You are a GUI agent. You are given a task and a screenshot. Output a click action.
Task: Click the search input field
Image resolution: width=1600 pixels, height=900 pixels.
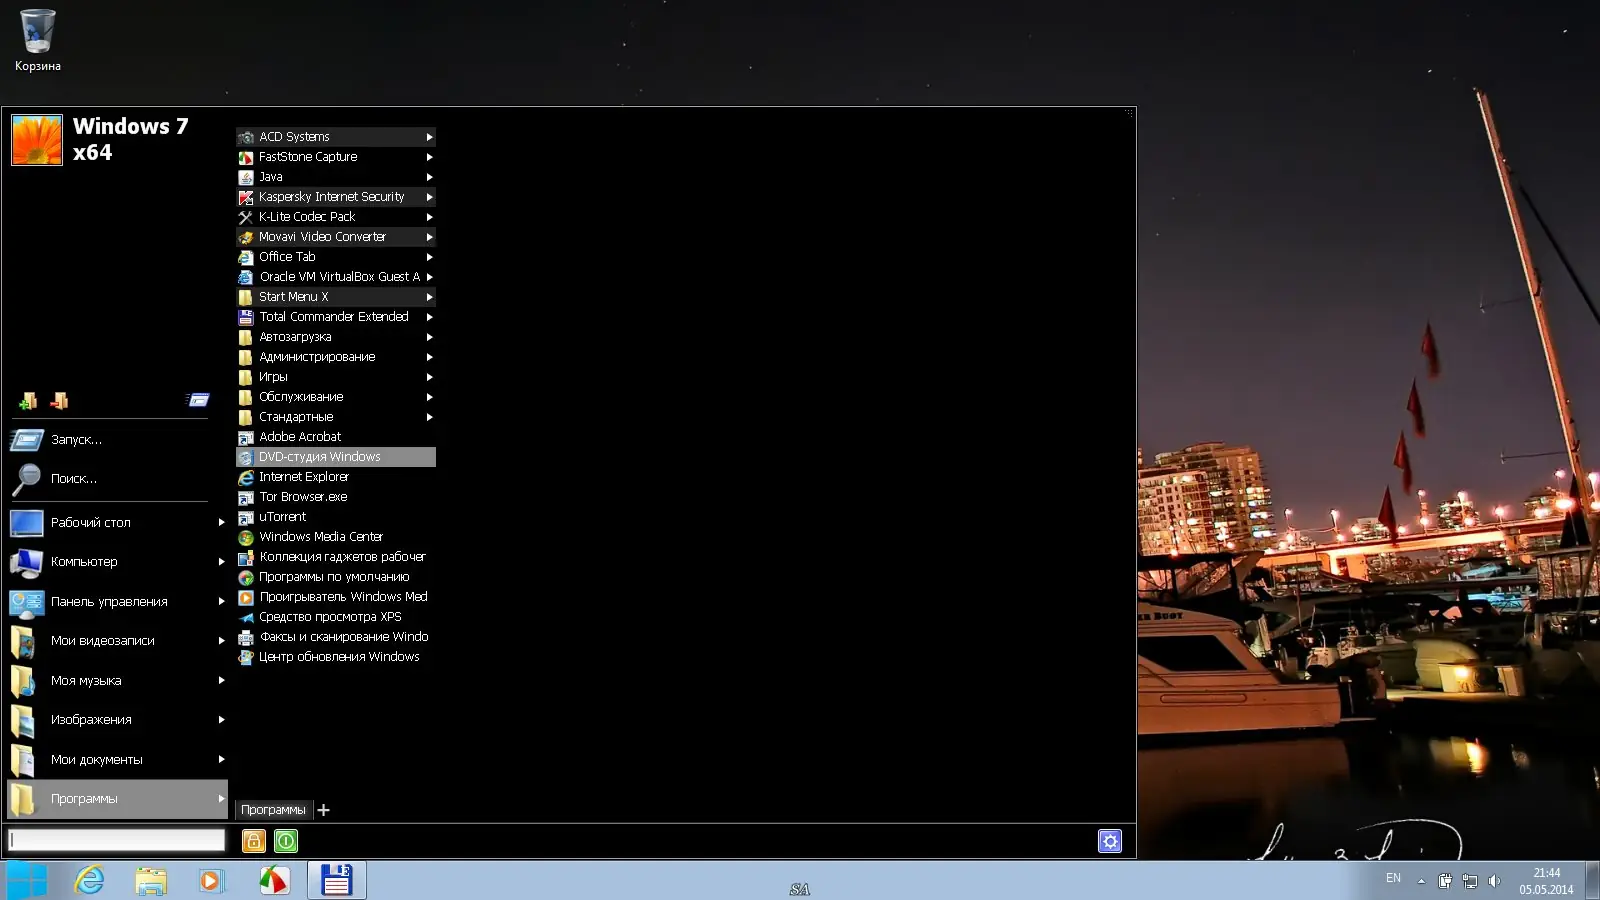point(117,840)
